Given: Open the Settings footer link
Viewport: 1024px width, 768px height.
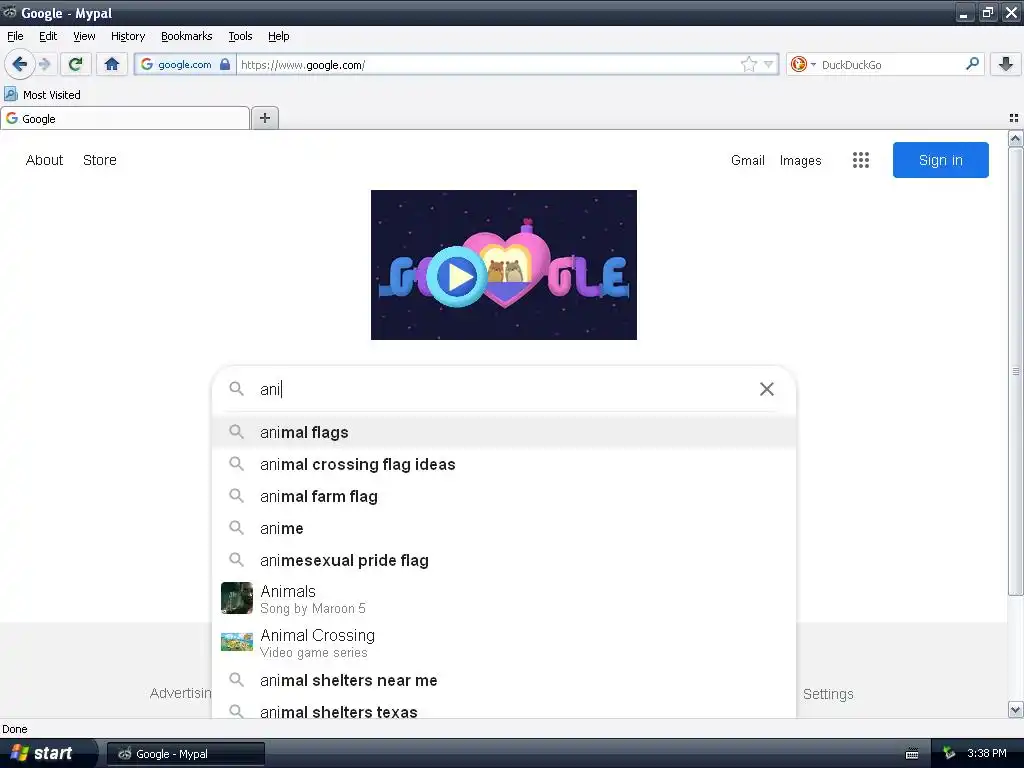Looking at the screenshot, I should (x=828, y=694).
